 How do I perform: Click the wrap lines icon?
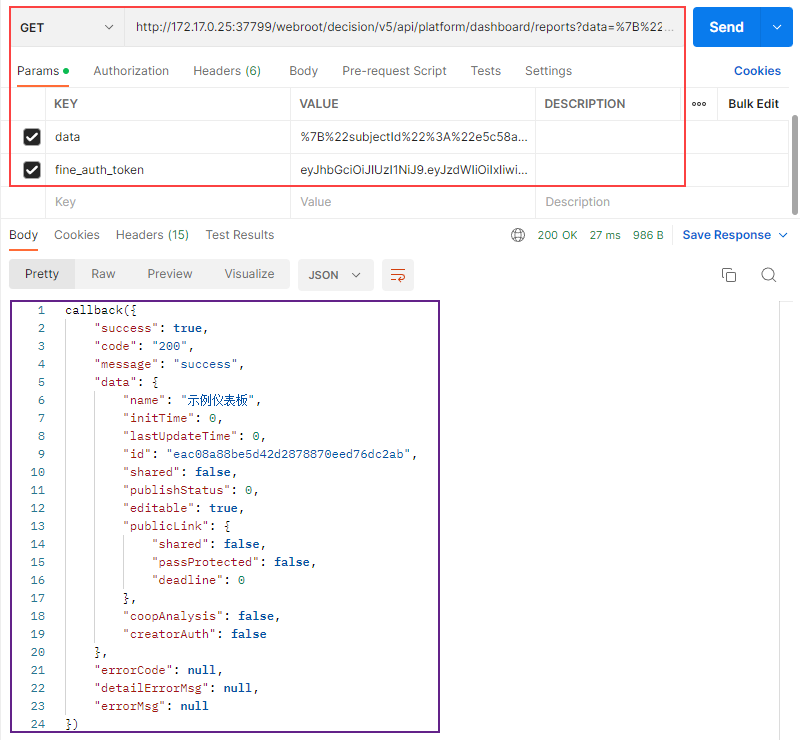point(398,275)
